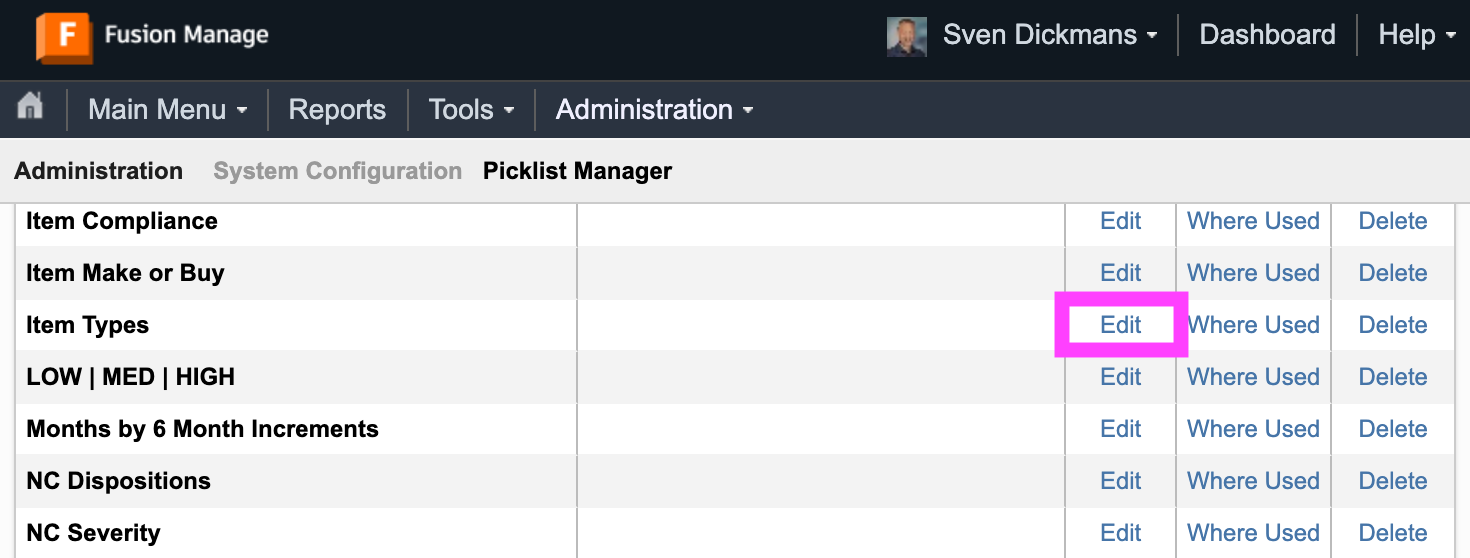The height and width of the screenshot is (558, 1470).
Task: Delete the LOW | MED | HIGH picklist
Action: 1392,377
